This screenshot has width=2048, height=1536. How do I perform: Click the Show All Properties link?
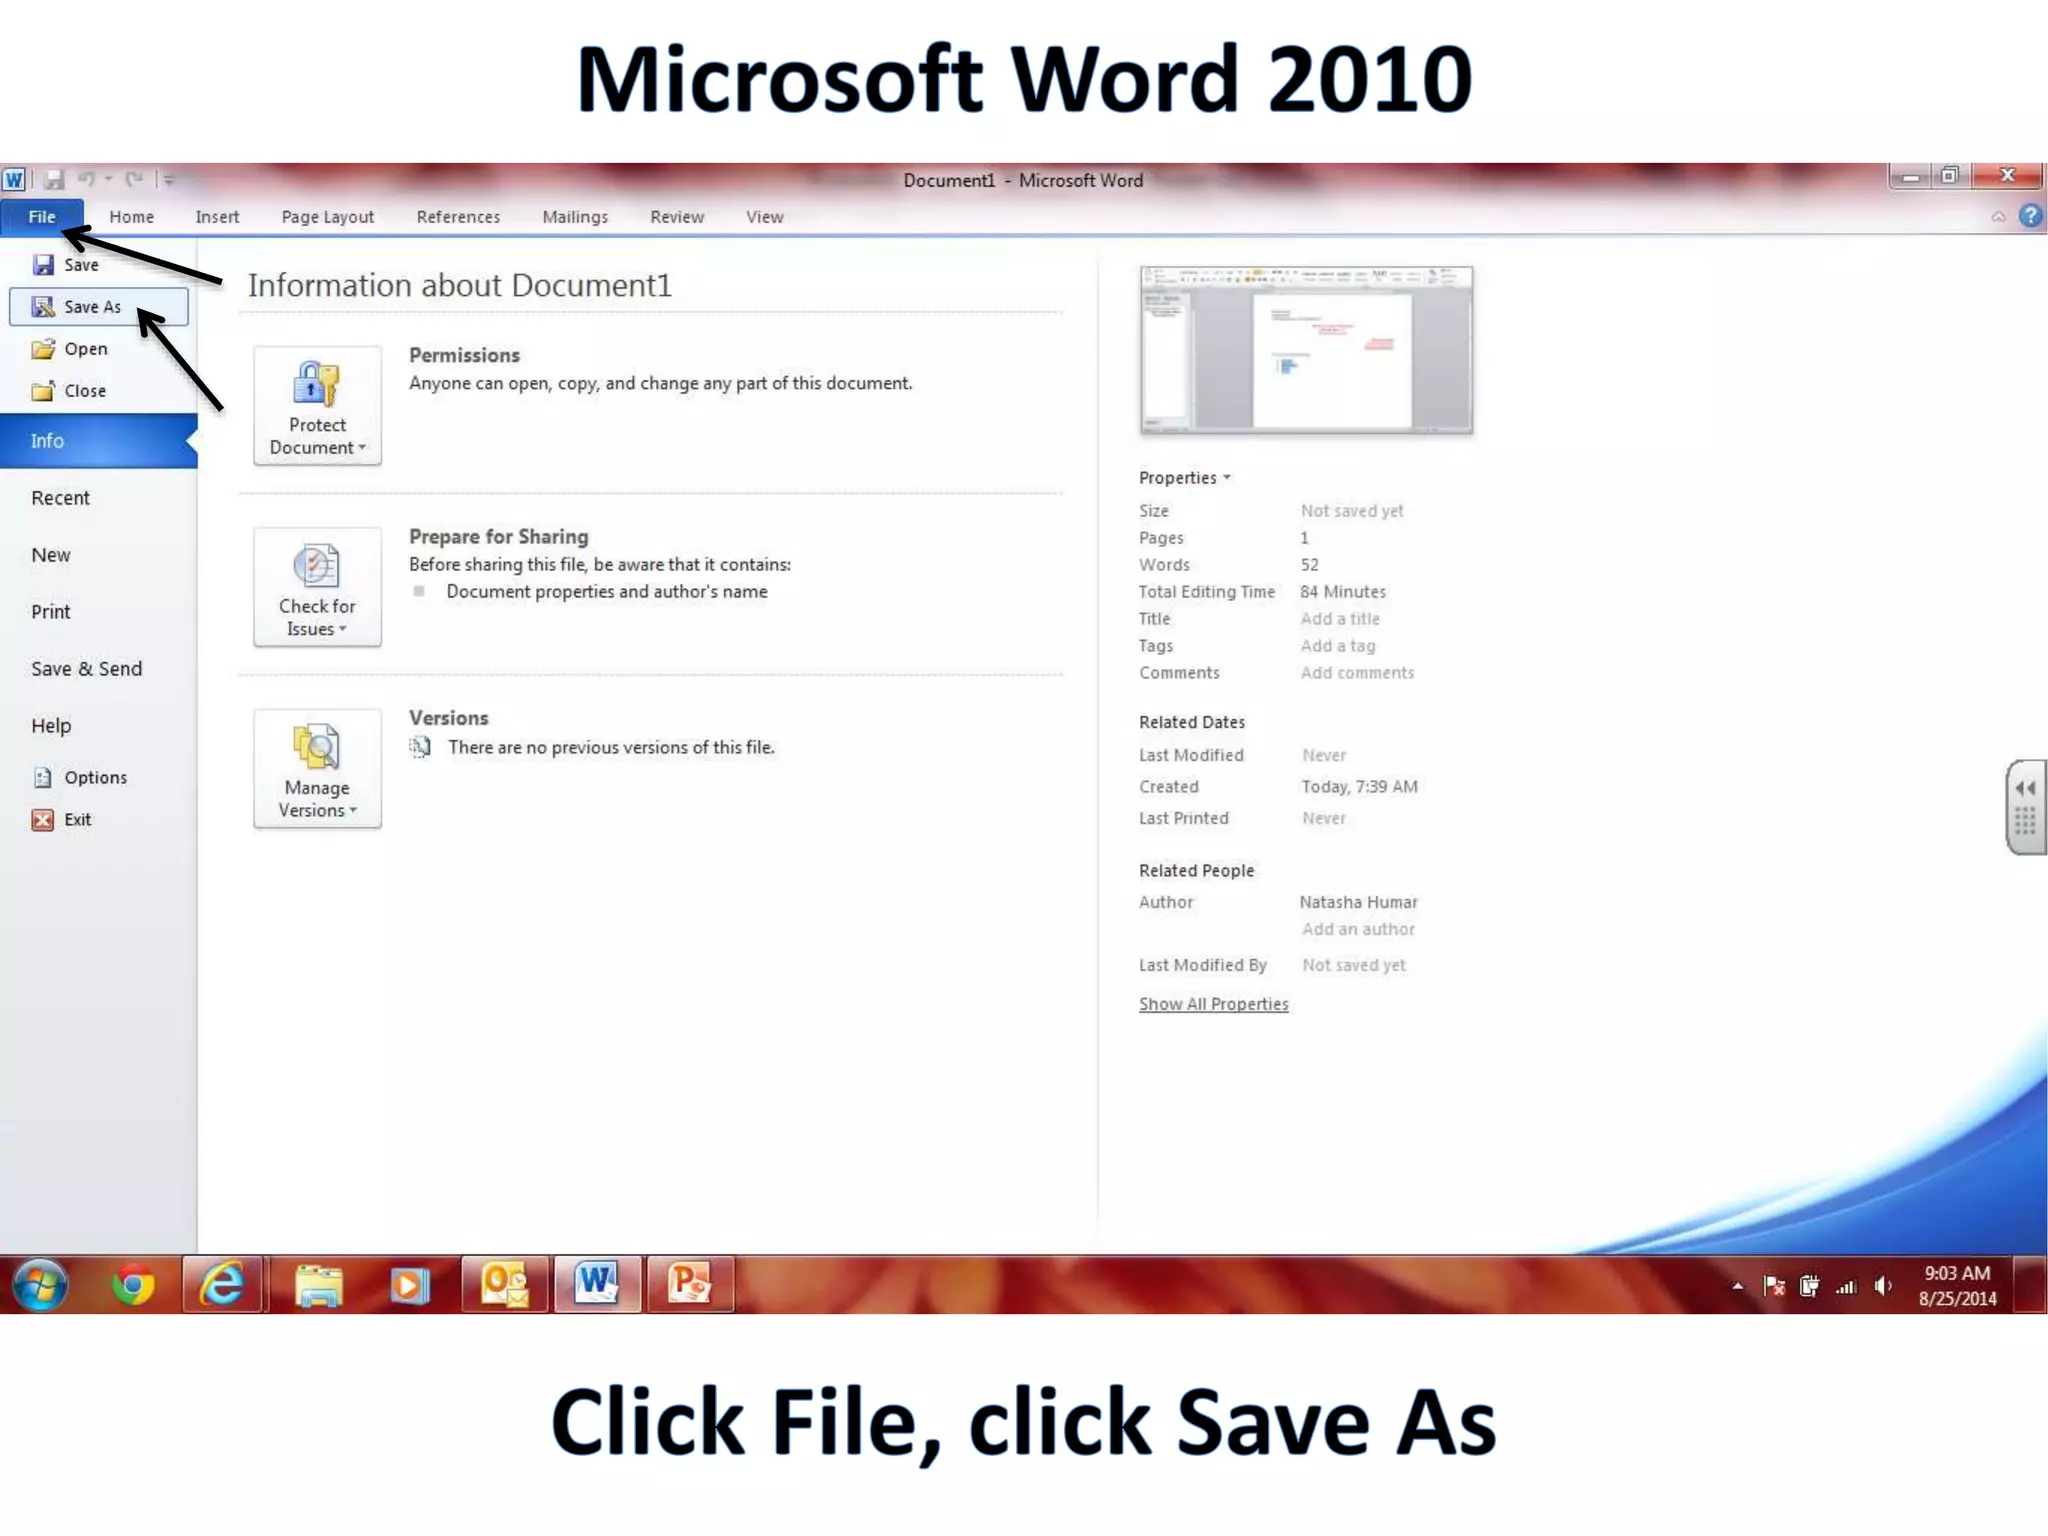[1213, 1004]
